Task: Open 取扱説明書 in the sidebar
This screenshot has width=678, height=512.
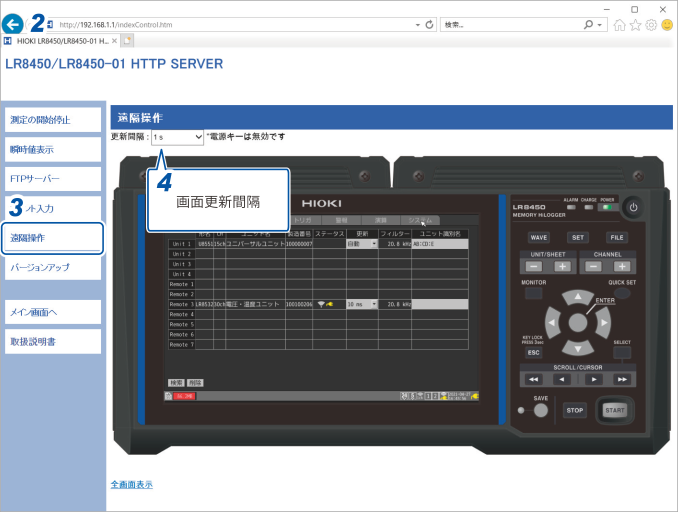Action: tap(53, 342)
